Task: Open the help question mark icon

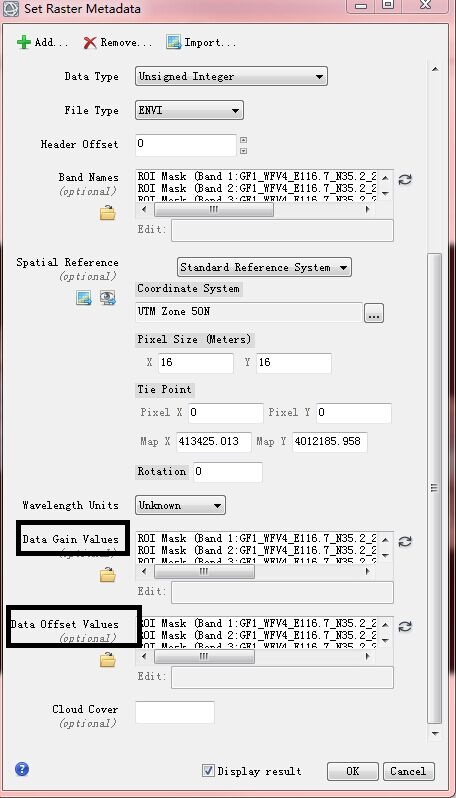Action: (22, 768)
